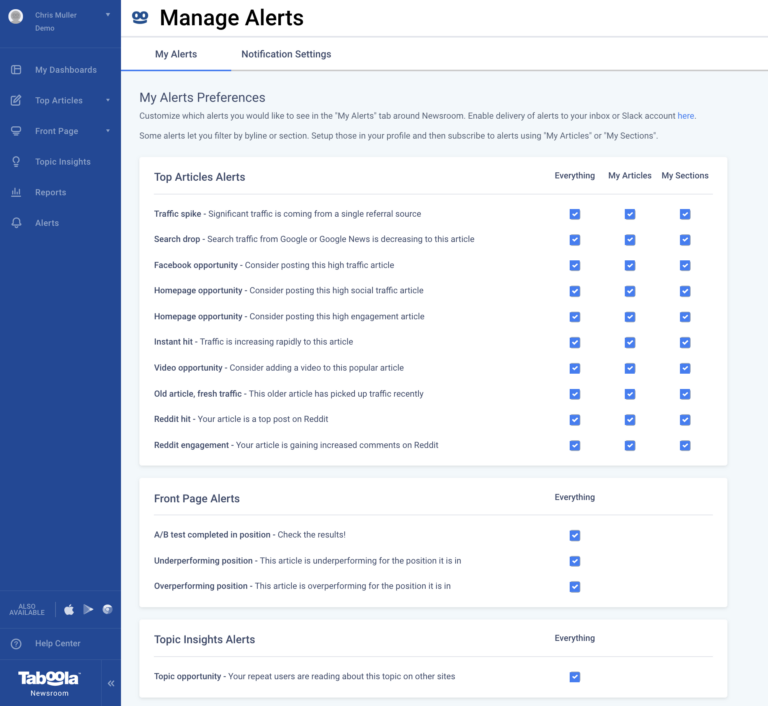Expand the Front Page submenu arrow
The image size is (768, 706).
(x=108, y=131)
